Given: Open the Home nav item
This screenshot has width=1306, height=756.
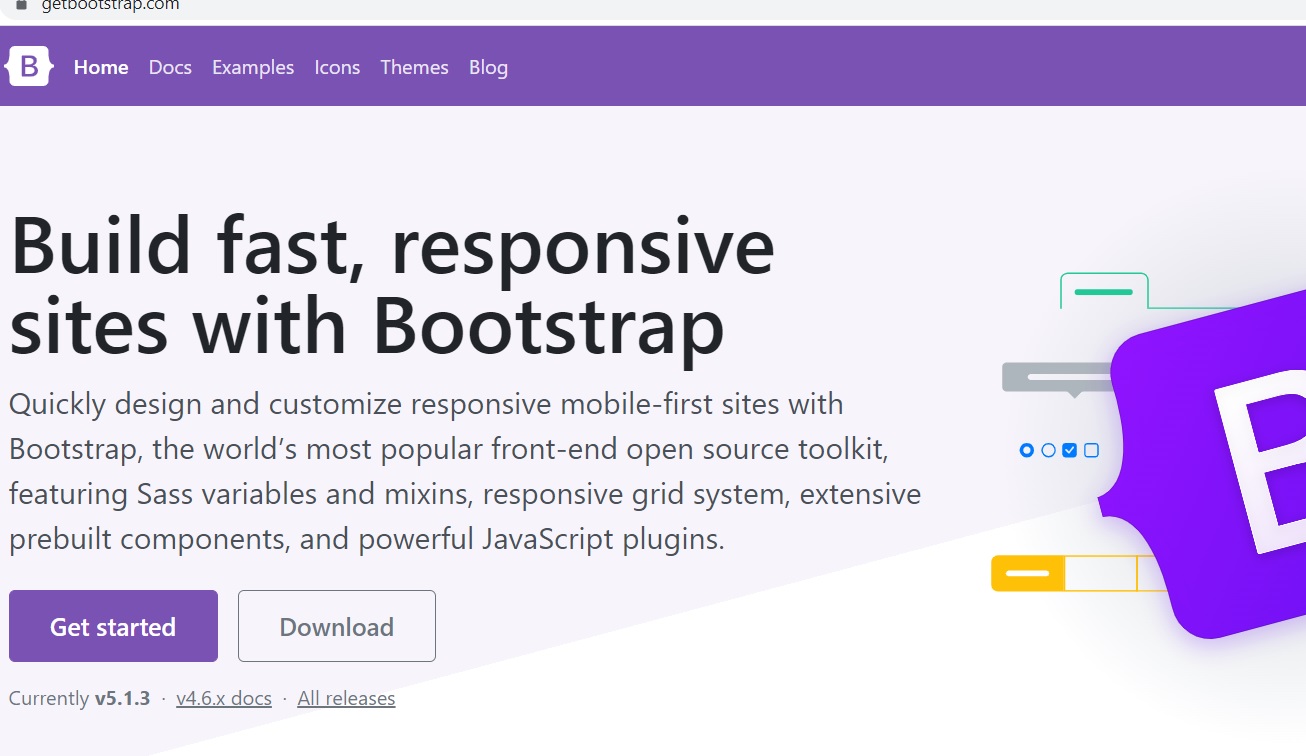Looking at the screenshot, I should (101, 67).
